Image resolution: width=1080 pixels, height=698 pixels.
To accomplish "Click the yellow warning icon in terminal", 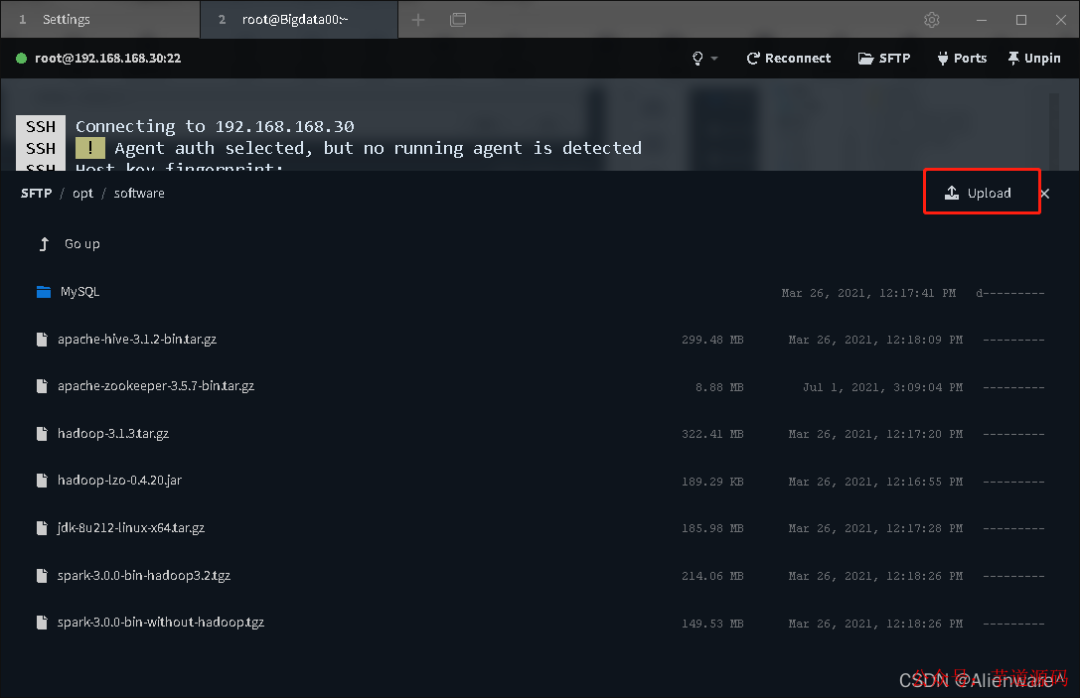I will point(90,147).
